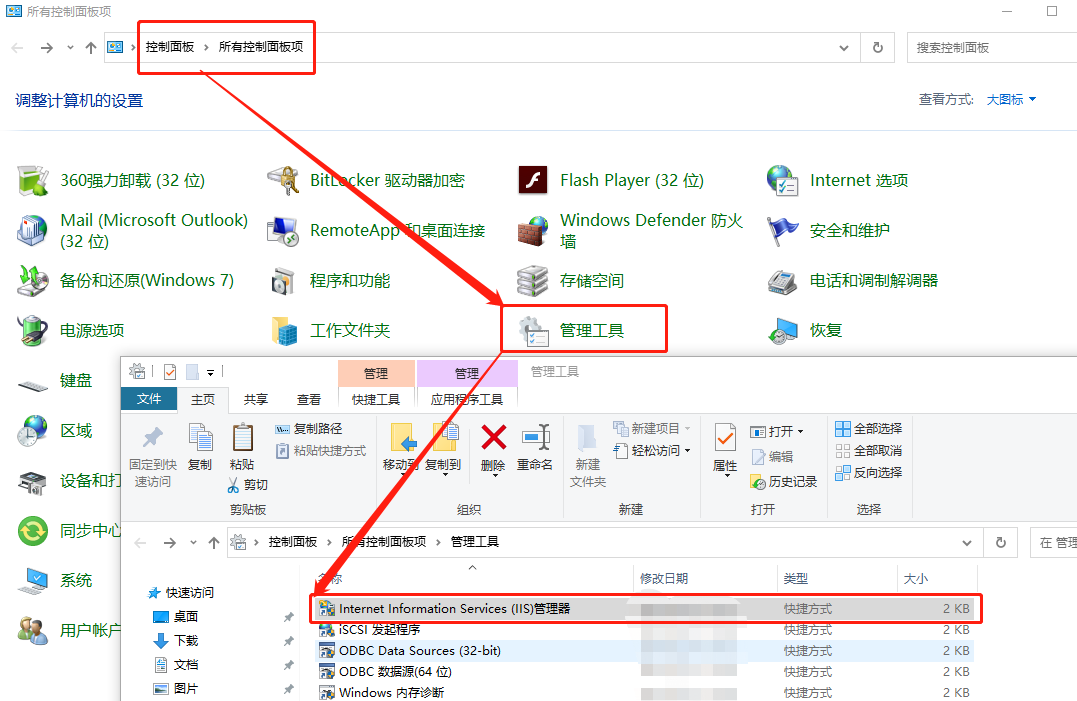Image resolution: width=1077 pixels, height=701 pixels.
Task: Open 文档 in quick access sidebar
Action: (x=176, y=665)
